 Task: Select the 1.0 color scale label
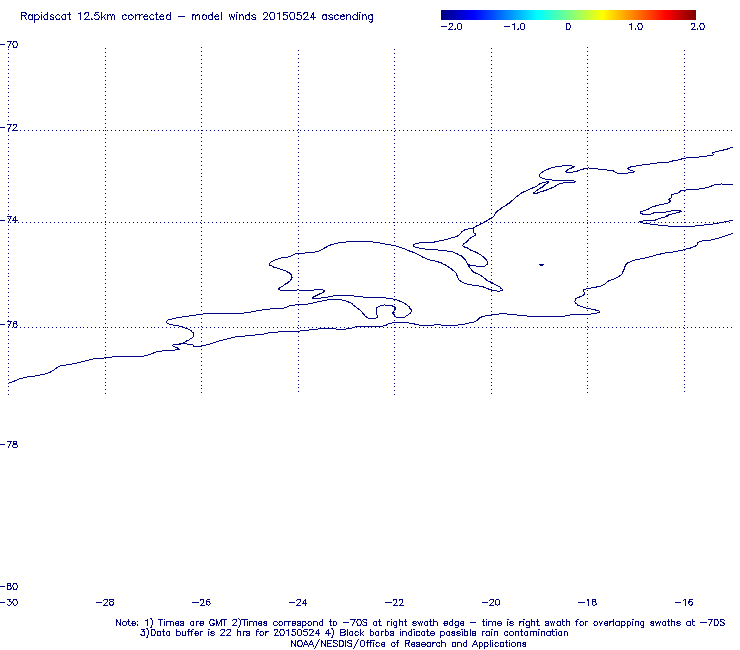[636, 27]
